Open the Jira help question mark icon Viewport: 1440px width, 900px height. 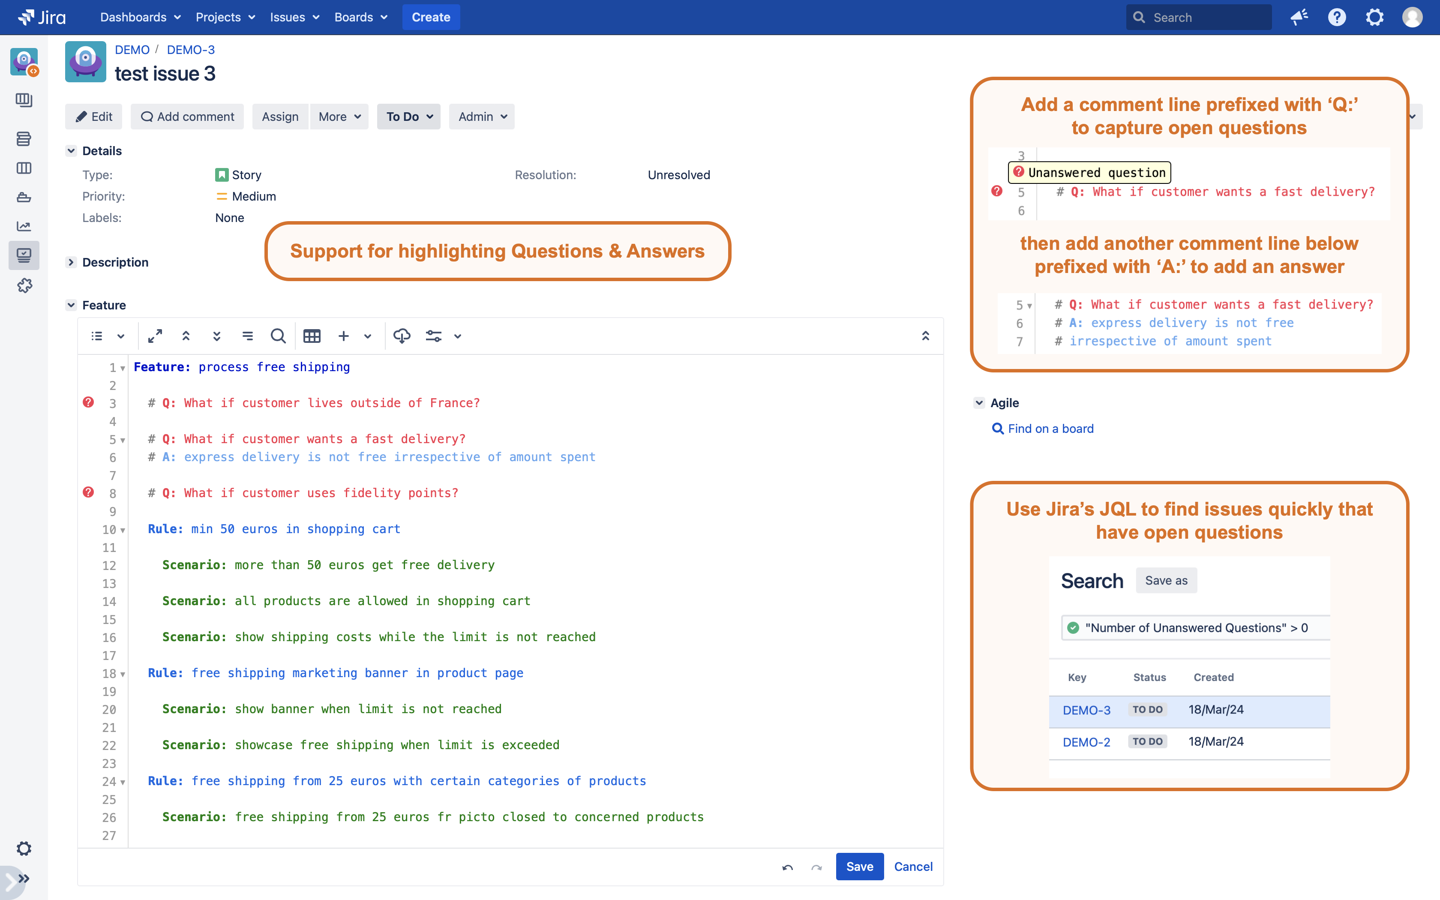coord(1337,17)
